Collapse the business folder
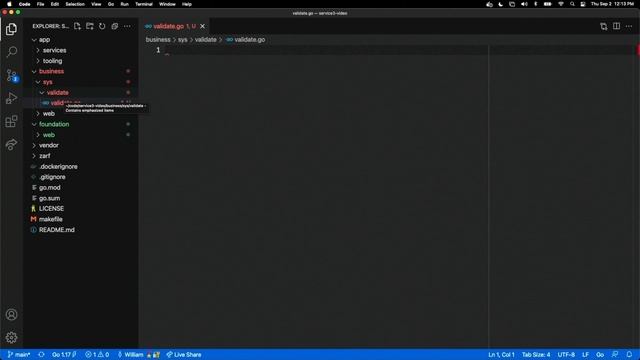Screen dimensions: 640x360 (x=81, y=71)
